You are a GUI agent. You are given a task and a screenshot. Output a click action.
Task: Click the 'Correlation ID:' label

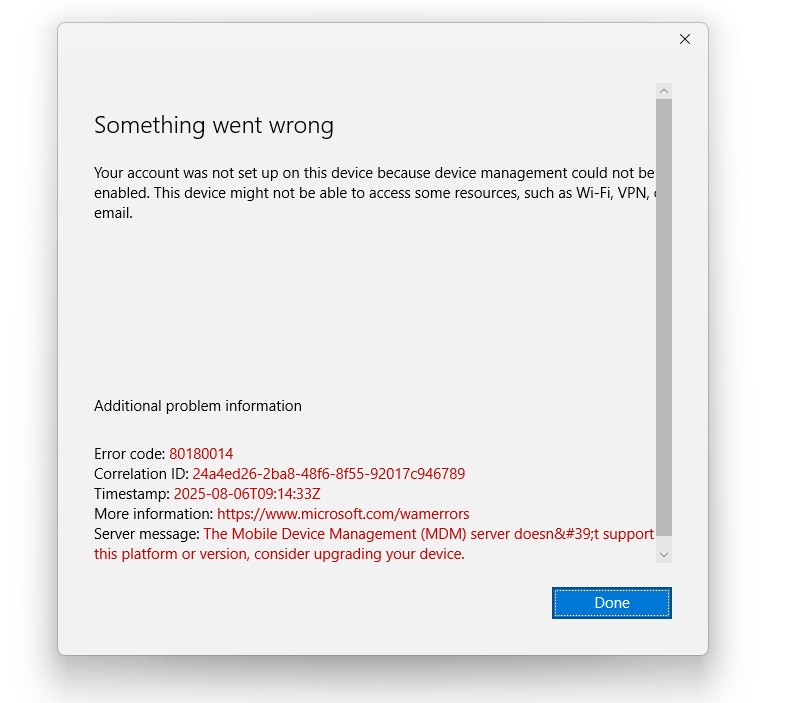tap(141, 474)
